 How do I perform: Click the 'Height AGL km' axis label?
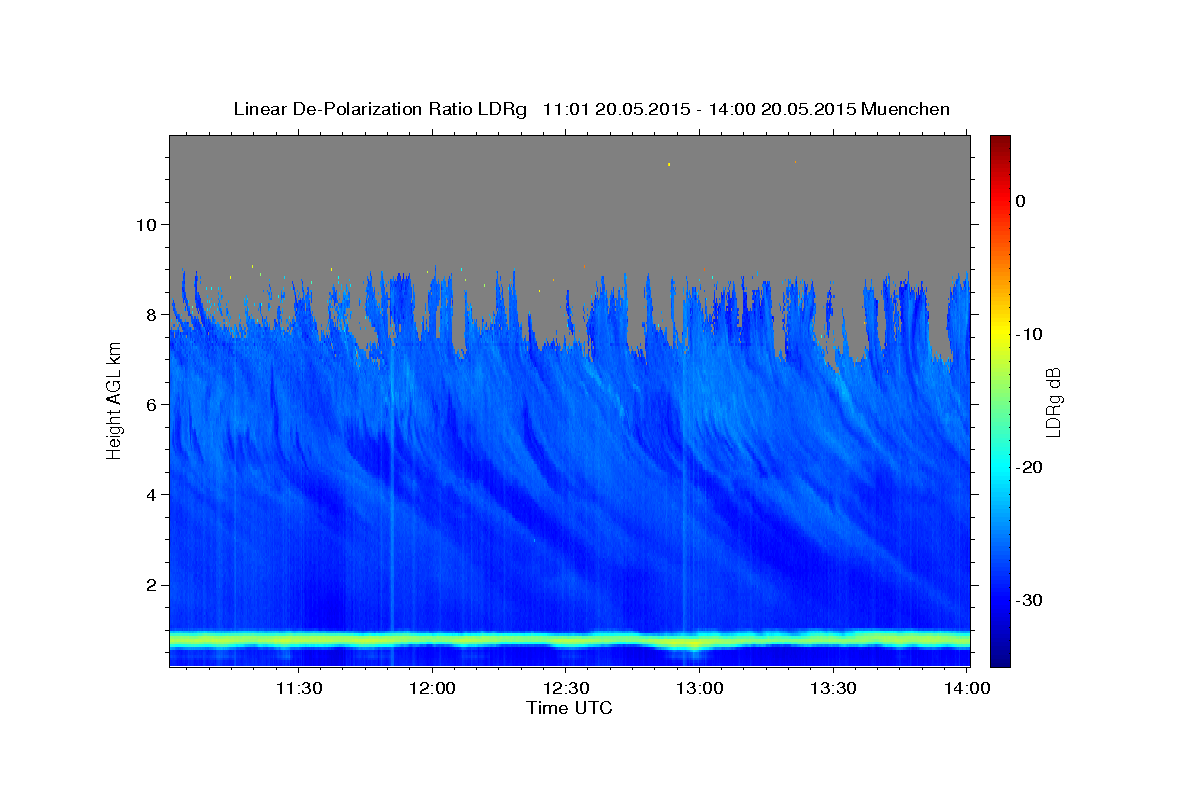coord(114,400)
